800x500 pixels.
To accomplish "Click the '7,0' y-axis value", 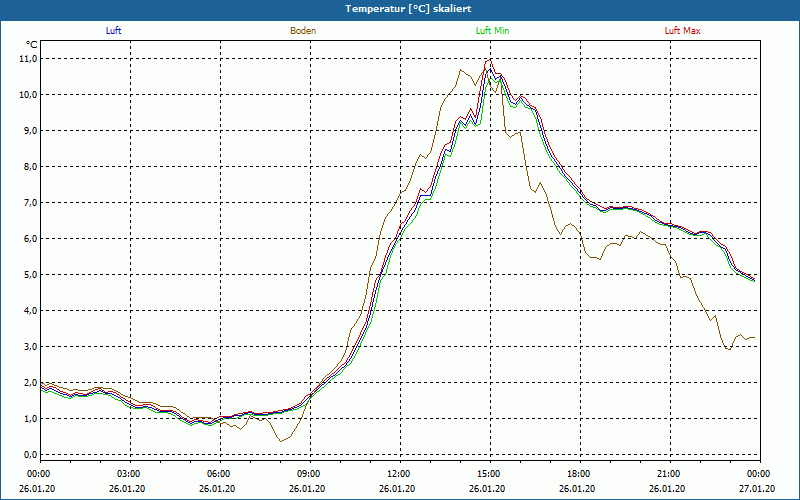I will 31,203.
